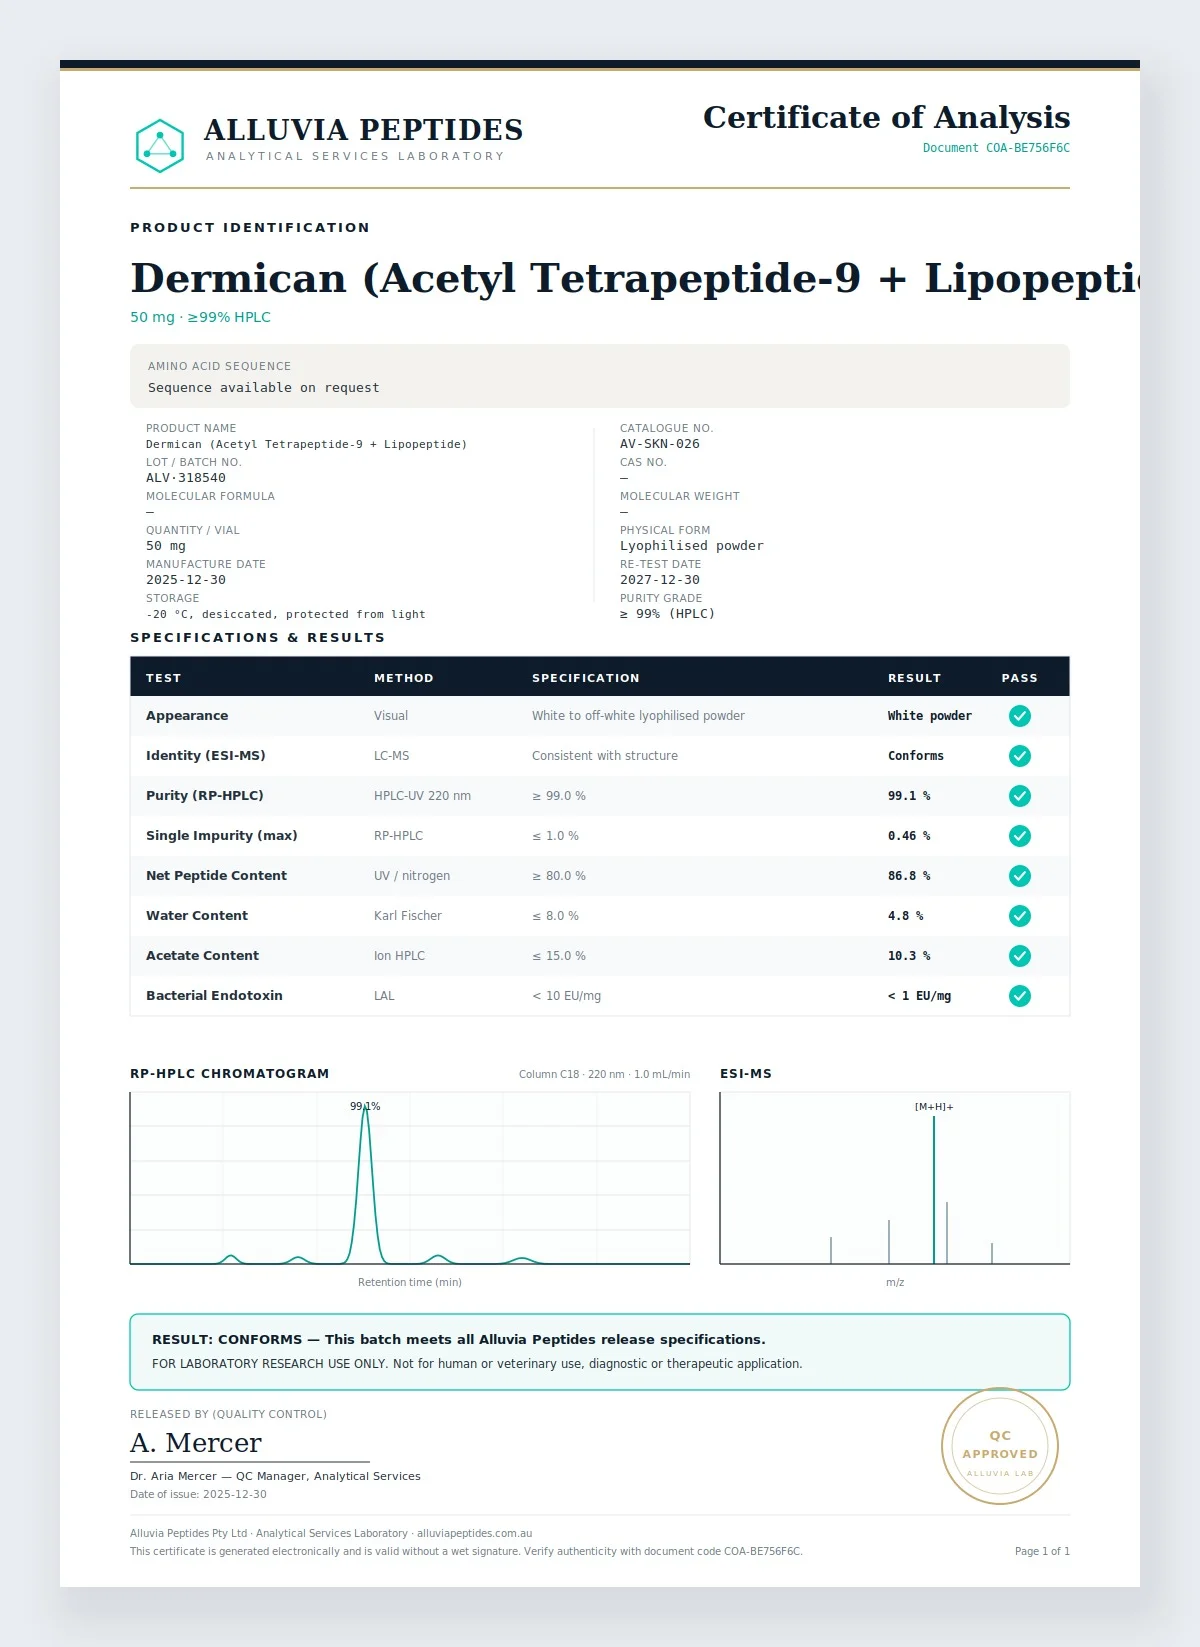This screenshot has width=1200, height=1647.
Task: Click the net peptide result '86.8 %'
Action: click(x=909, y=876)
